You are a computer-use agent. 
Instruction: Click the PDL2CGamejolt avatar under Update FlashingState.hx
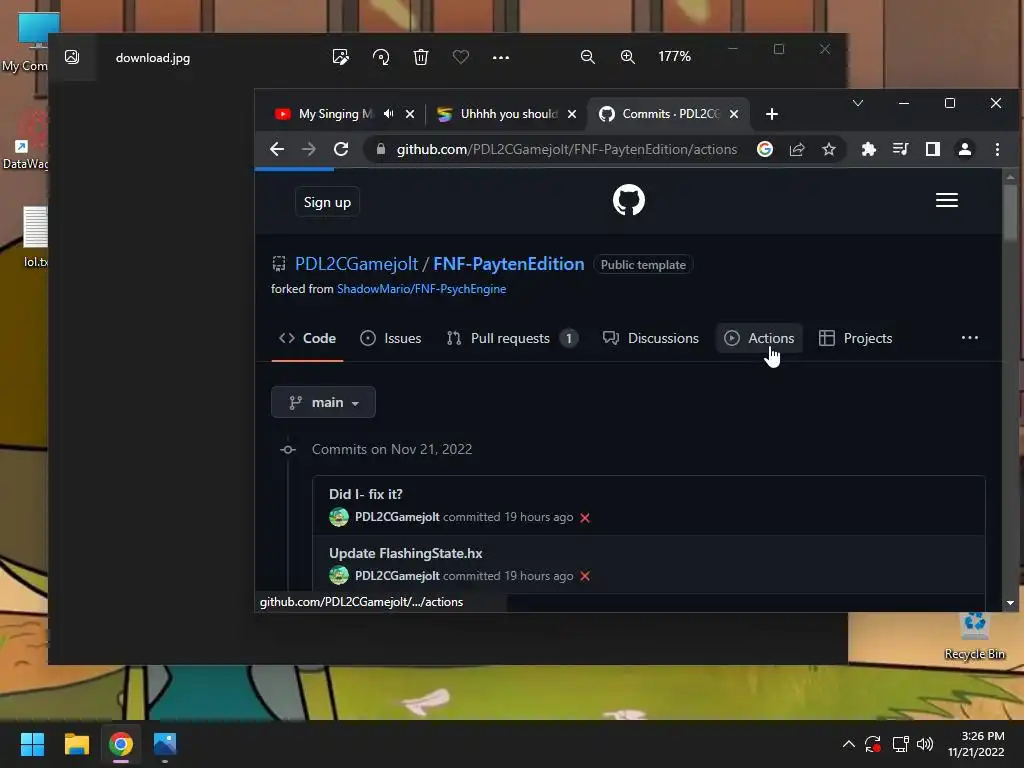coord(339,575)
